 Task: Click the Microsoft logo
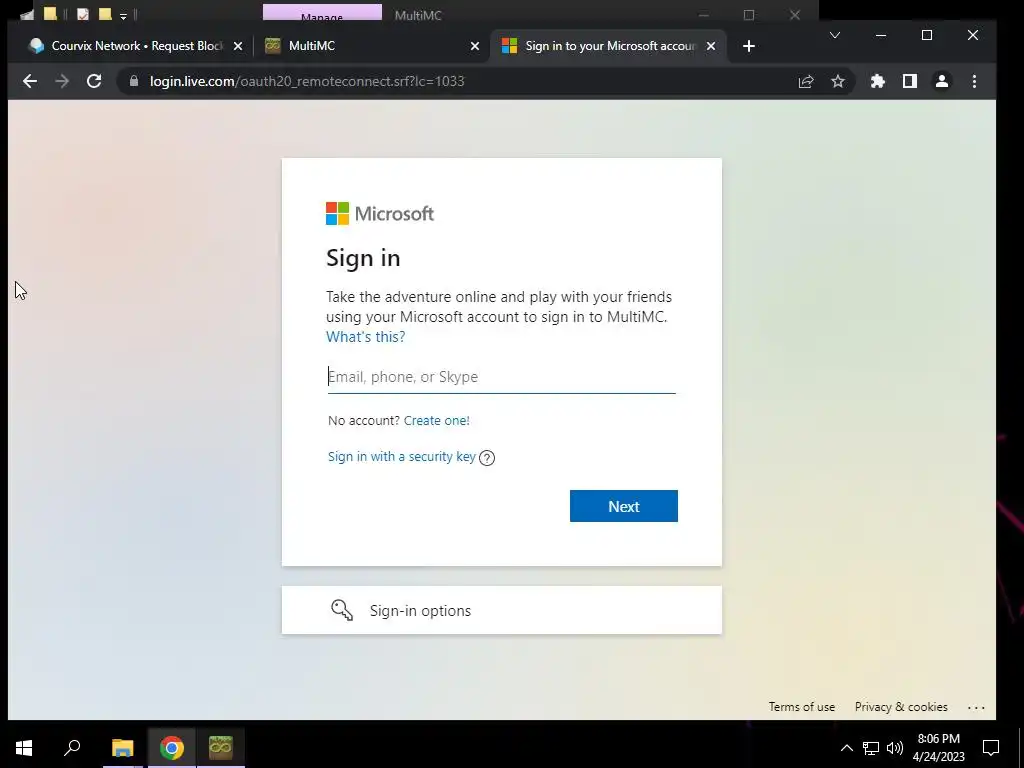coord(380,214)
